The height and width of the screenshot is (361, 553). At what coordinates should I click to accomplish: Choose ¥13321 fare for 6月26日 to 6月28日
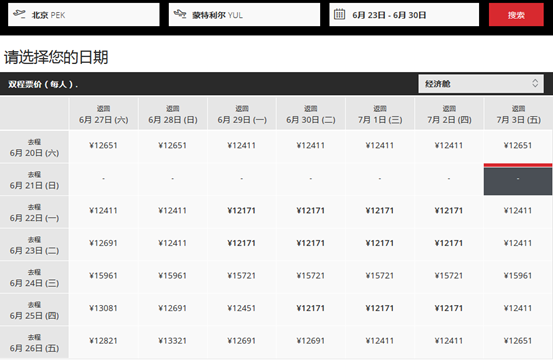[x=173, y=341]
